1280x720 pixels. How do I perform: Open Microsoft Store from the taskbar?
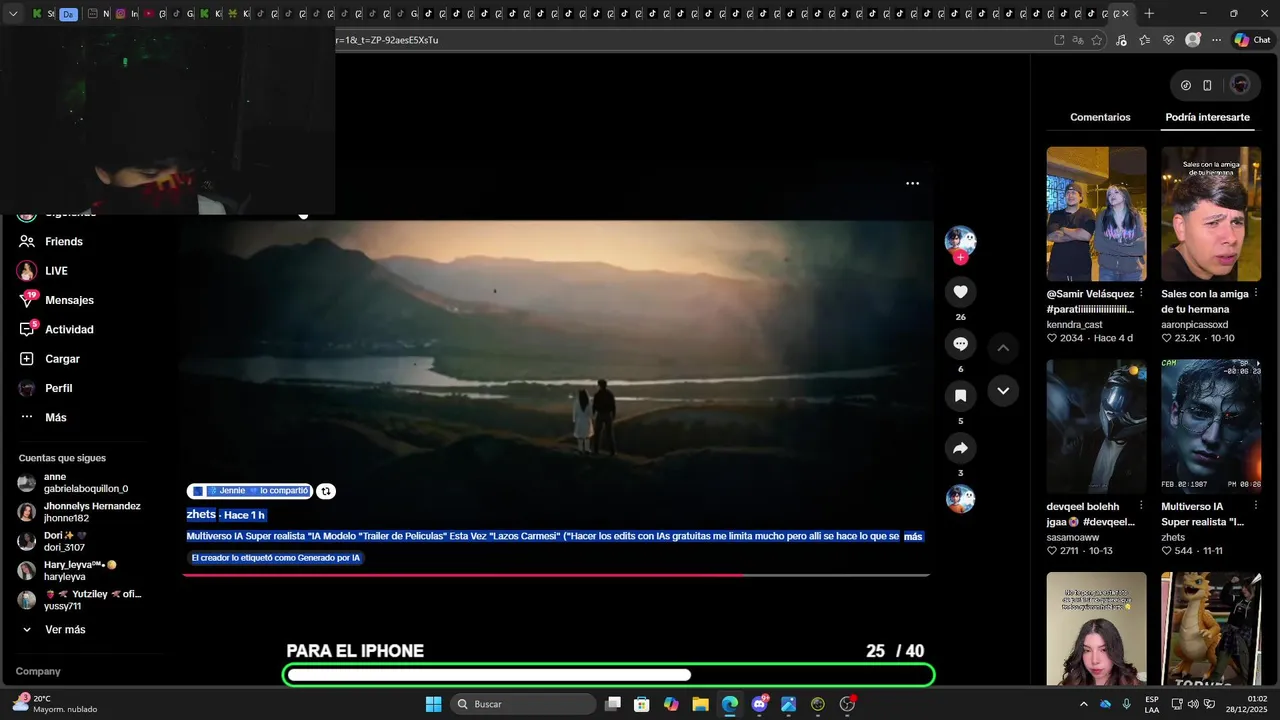[642, 704]
